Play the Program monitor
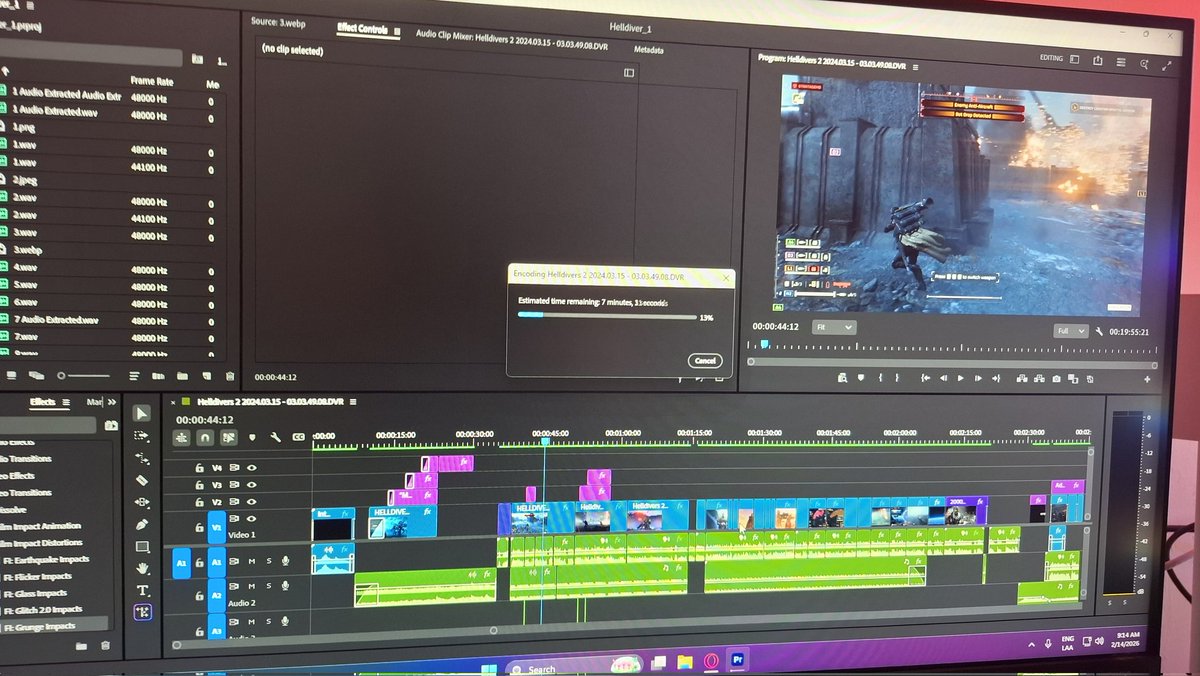Image resolution: width=1200 pixels, height=676 pixels. (960, 378)
